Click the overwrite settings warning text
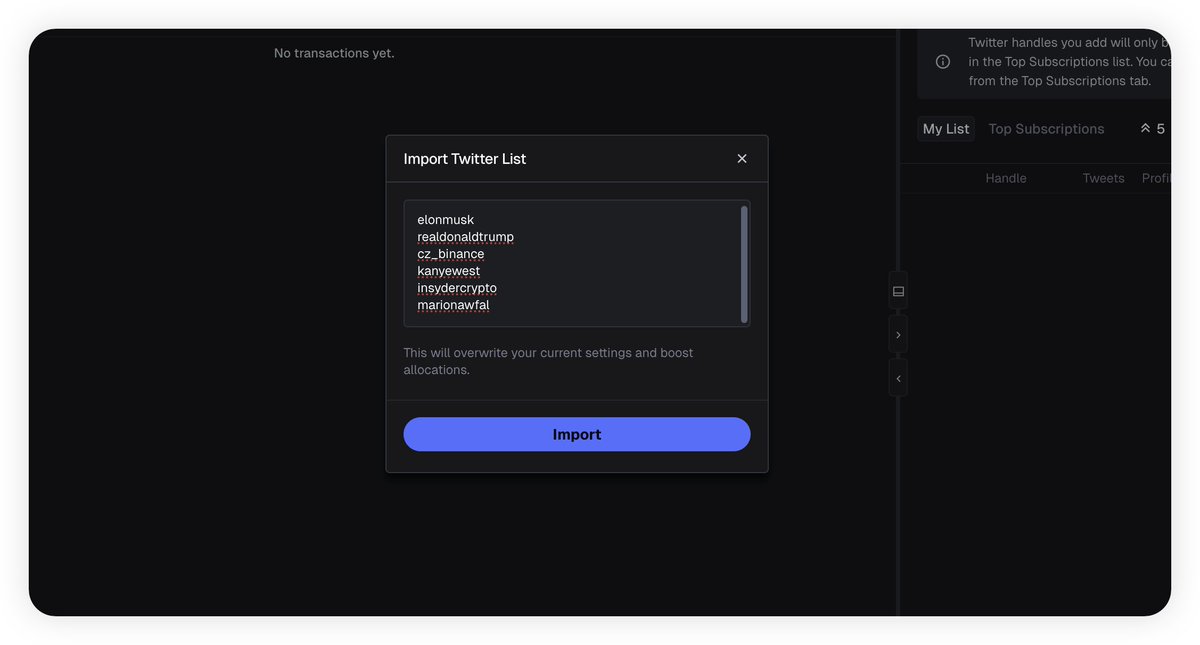The width and height of the screenshot is (1200, 645). coord(548,361)
